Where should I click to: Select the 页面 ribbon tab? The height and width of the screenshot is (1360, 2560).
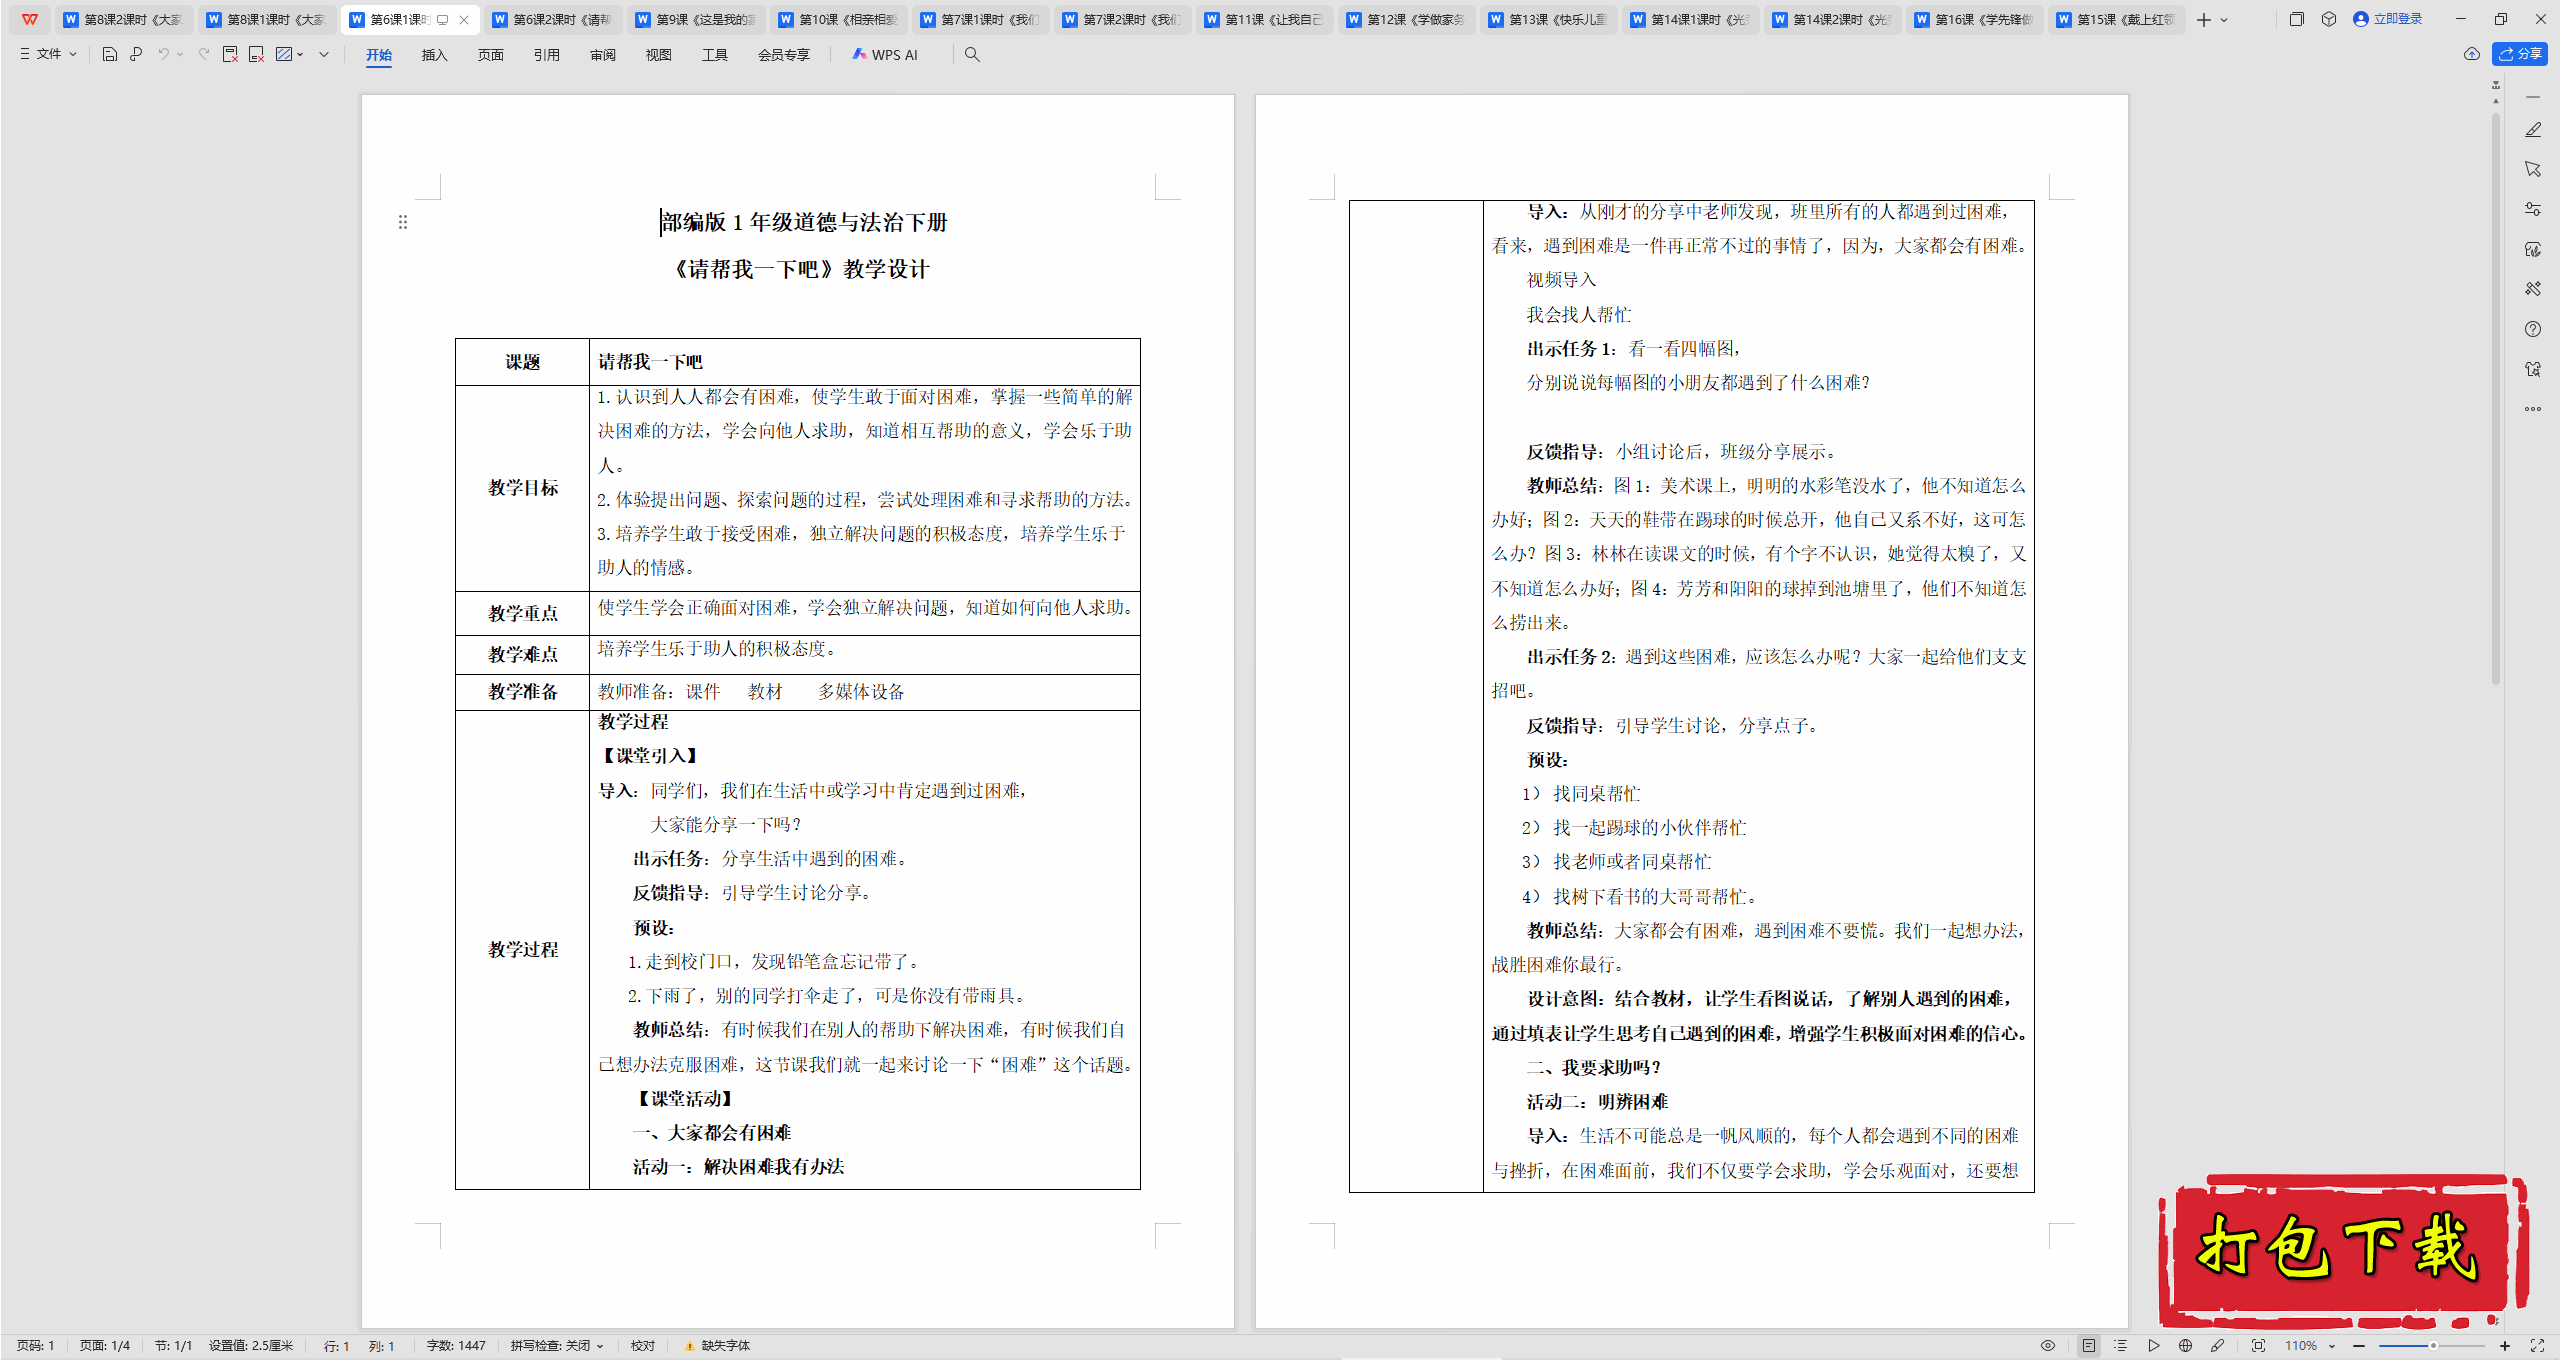point(491,55)
